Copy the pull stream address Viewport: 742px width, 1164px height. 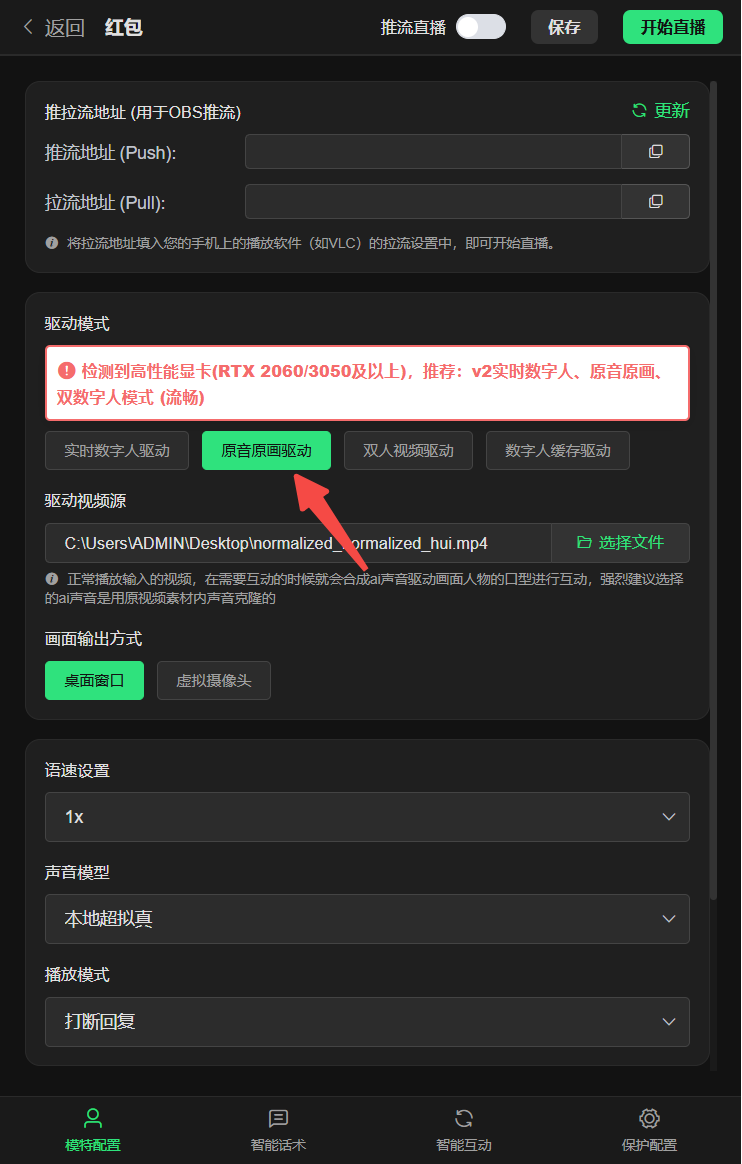pyautogui.click(x=655, y=201)
